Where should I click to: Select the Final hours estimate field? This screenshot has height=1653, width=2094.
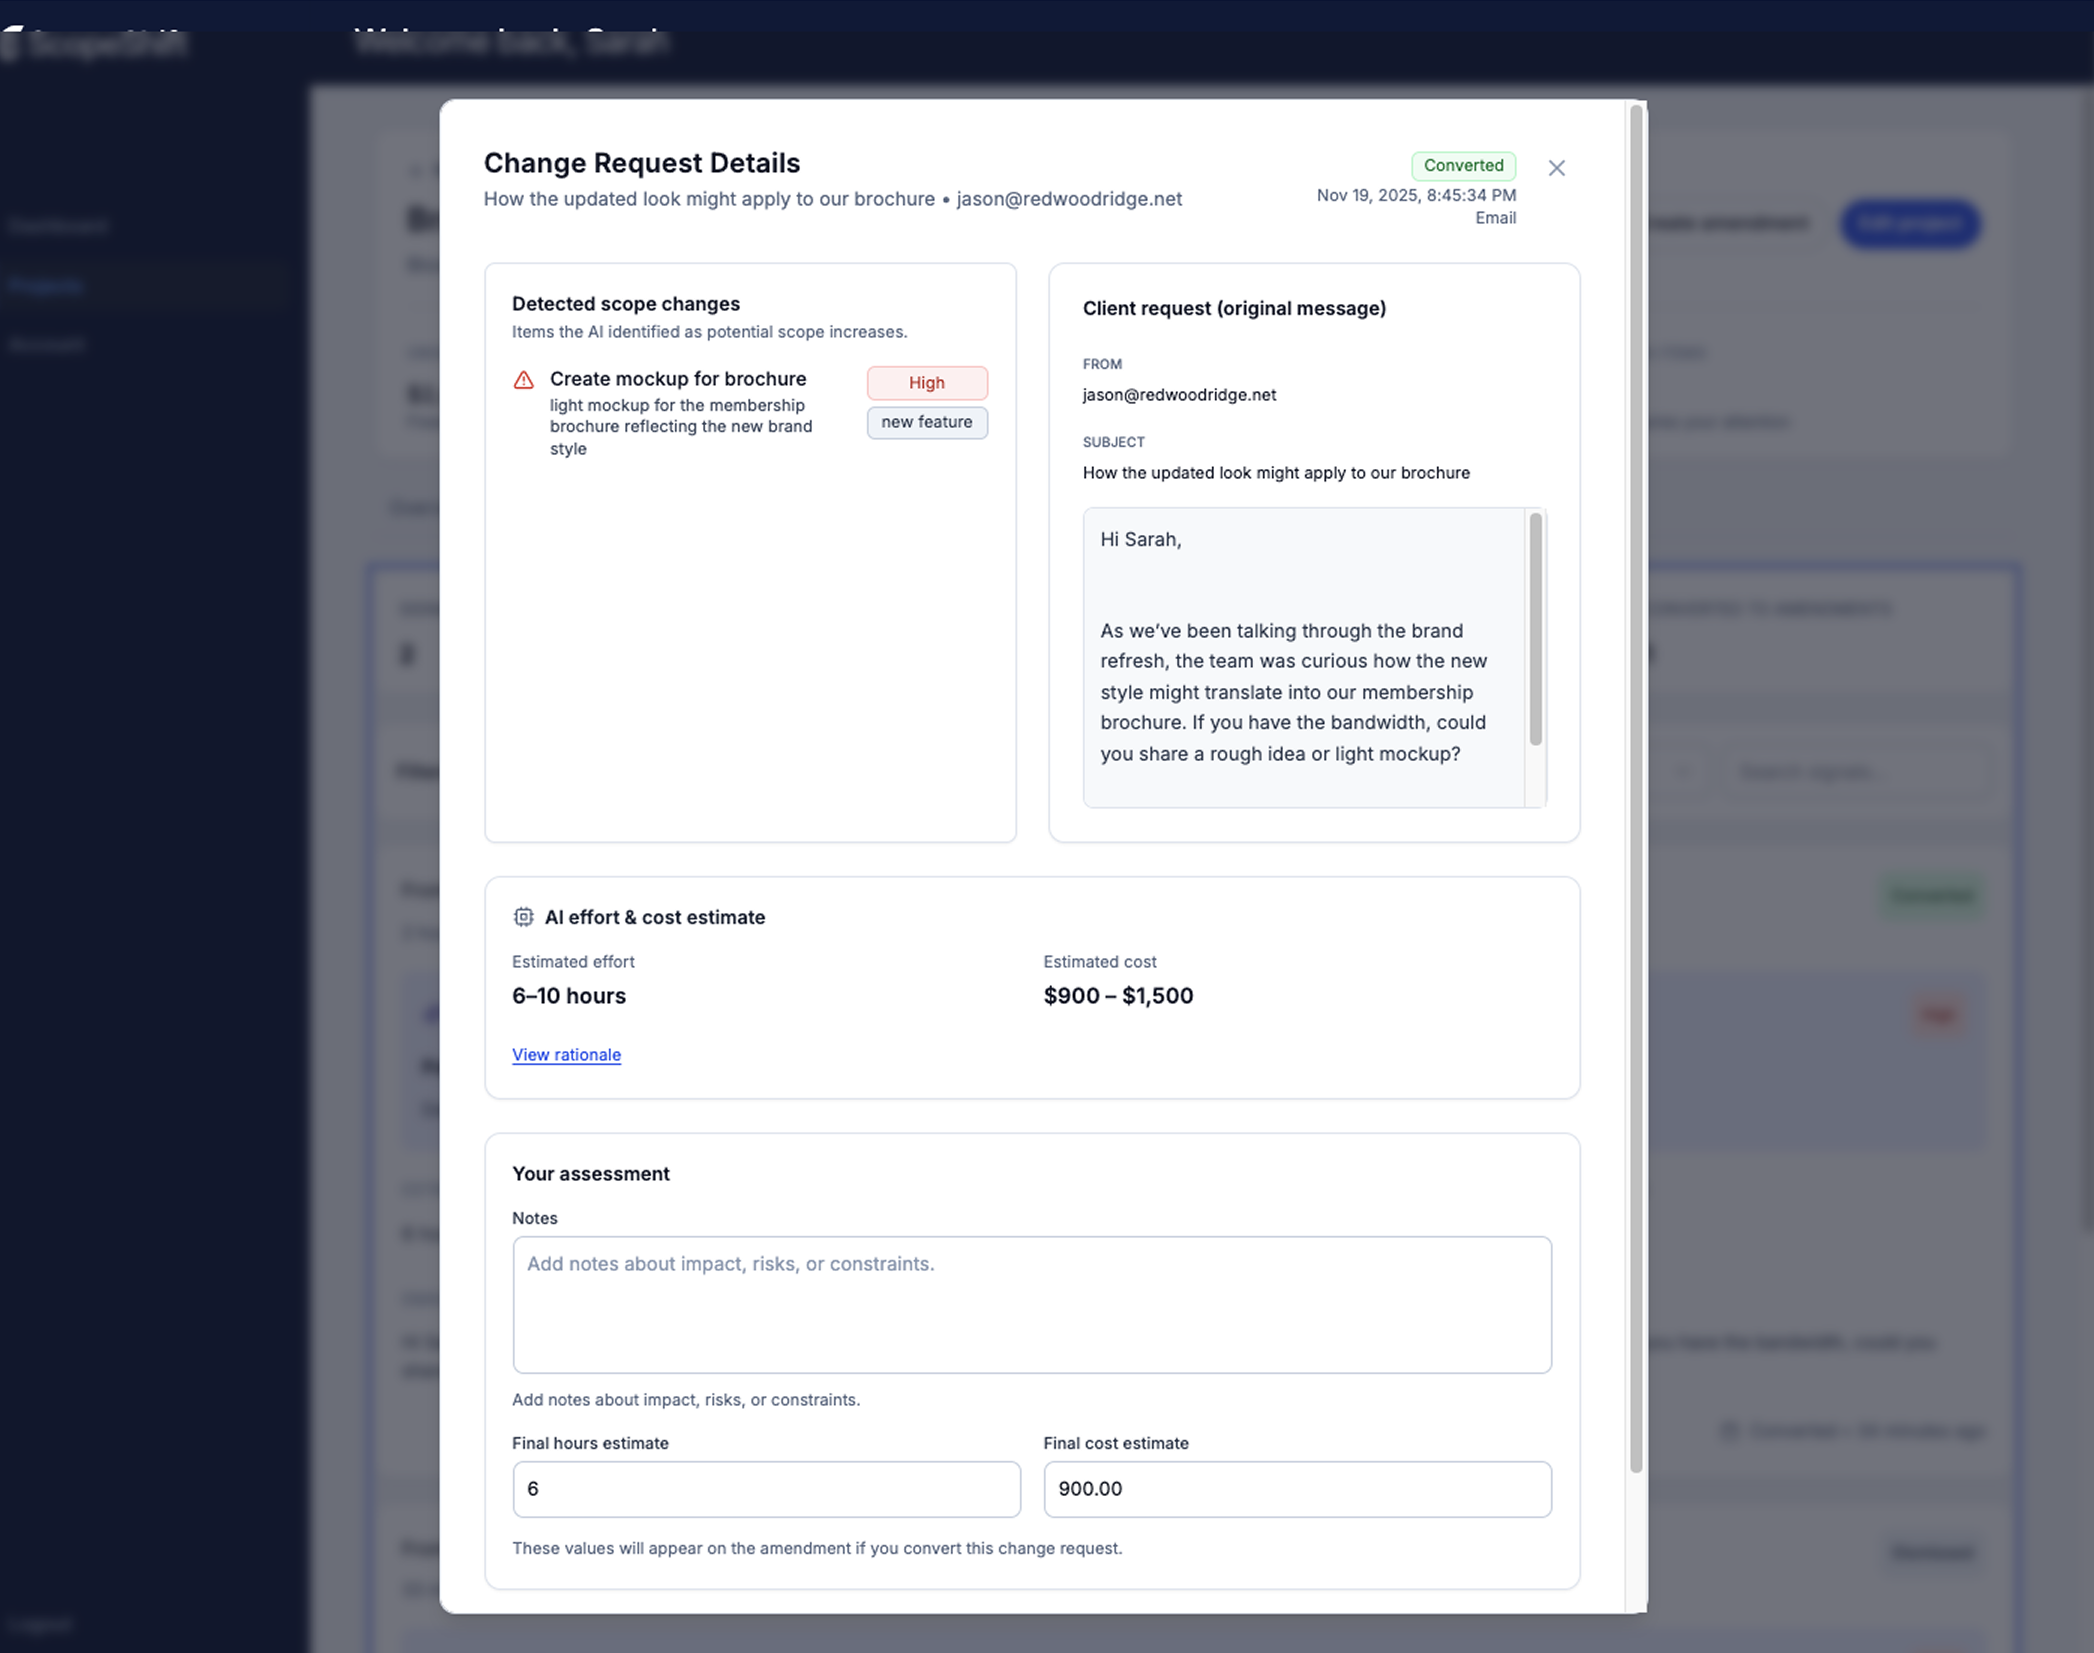pos(765,1489)
